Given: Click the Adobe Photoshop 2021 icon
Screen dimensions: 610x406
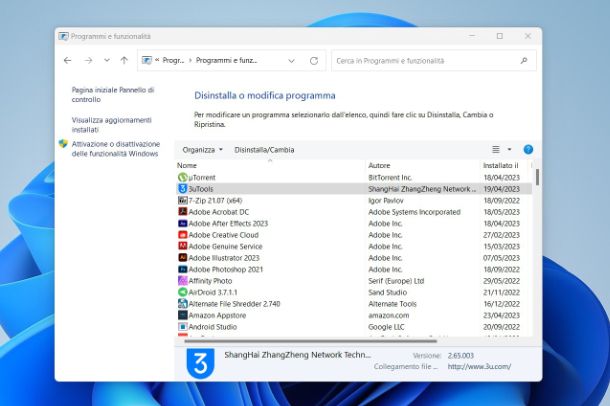Looking at the screenshot, I should 182,269.
